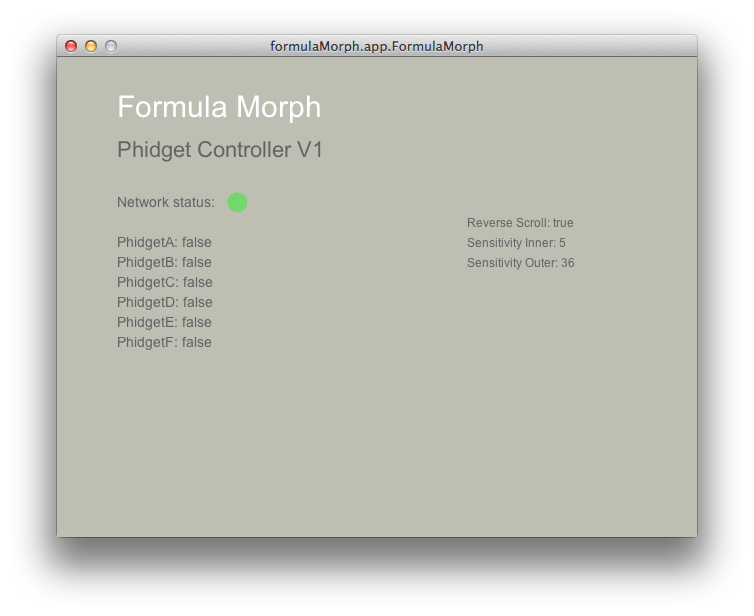Viewport: 754px width, 616px height.
Task: Click the Reverse Scroll: true setting
Action: pyautogui.click(x=520, y=223)
